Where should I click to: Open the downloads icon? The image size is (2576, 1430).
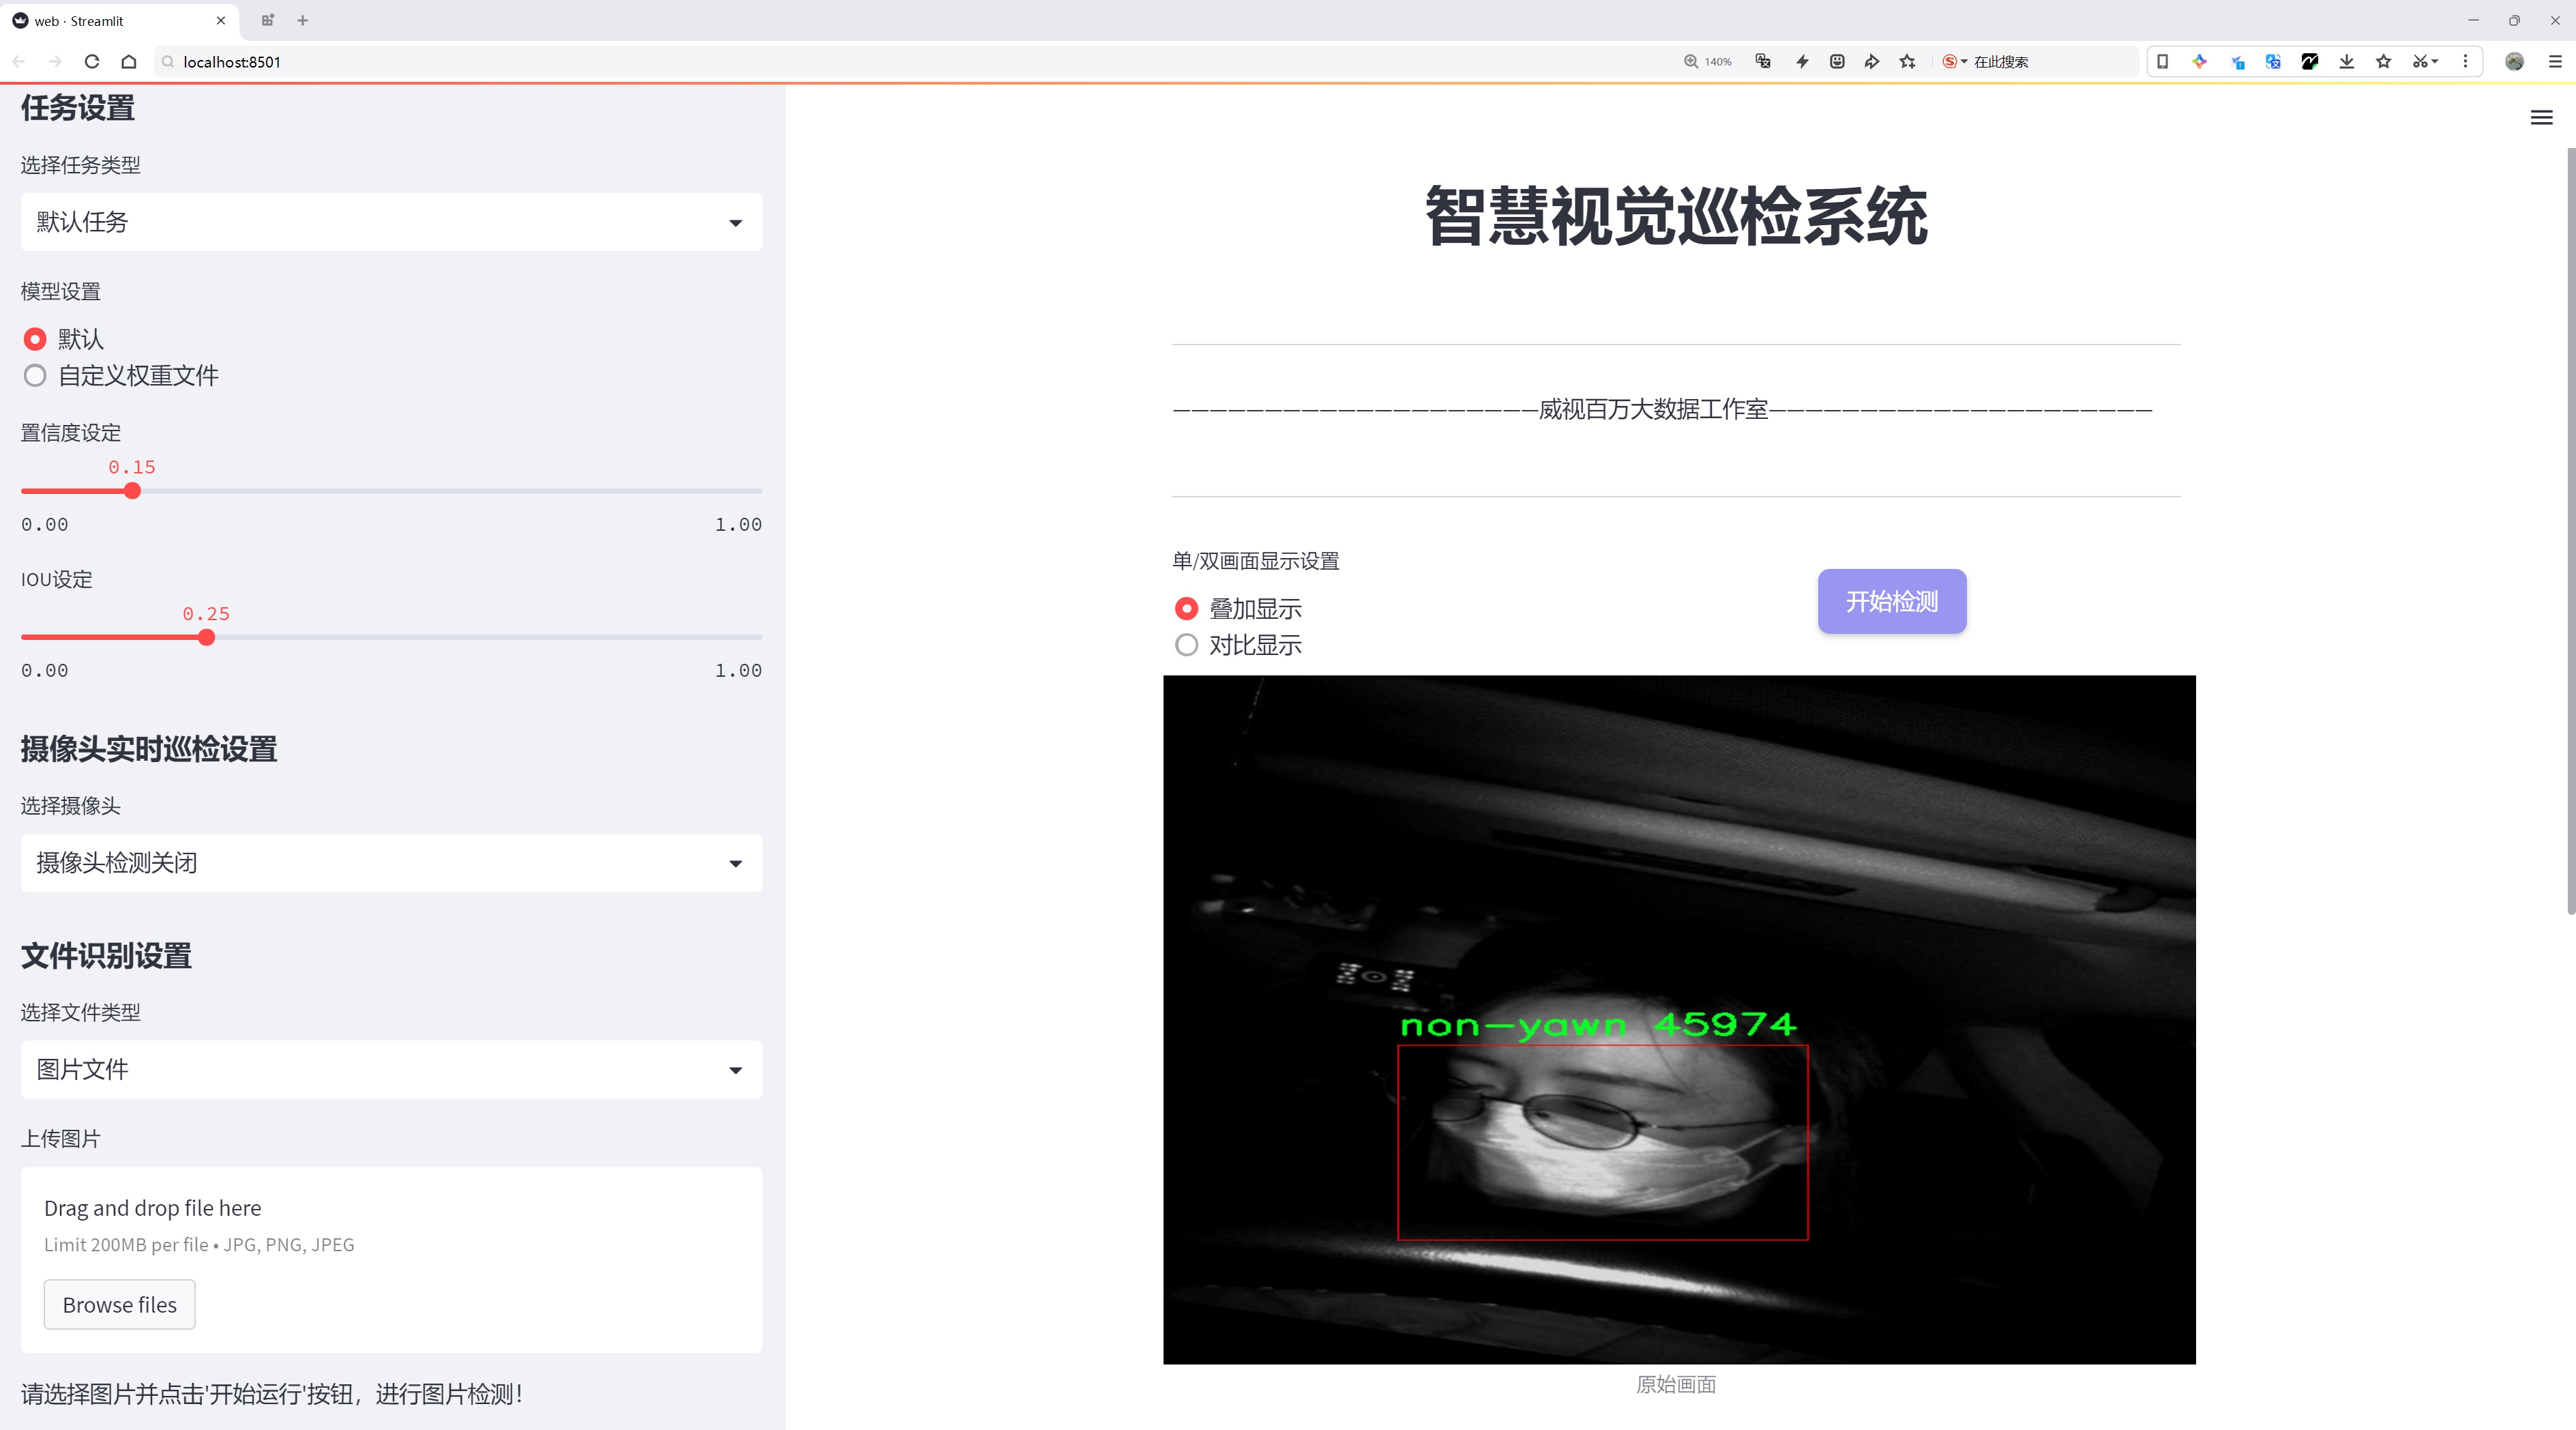(2347, 61)
